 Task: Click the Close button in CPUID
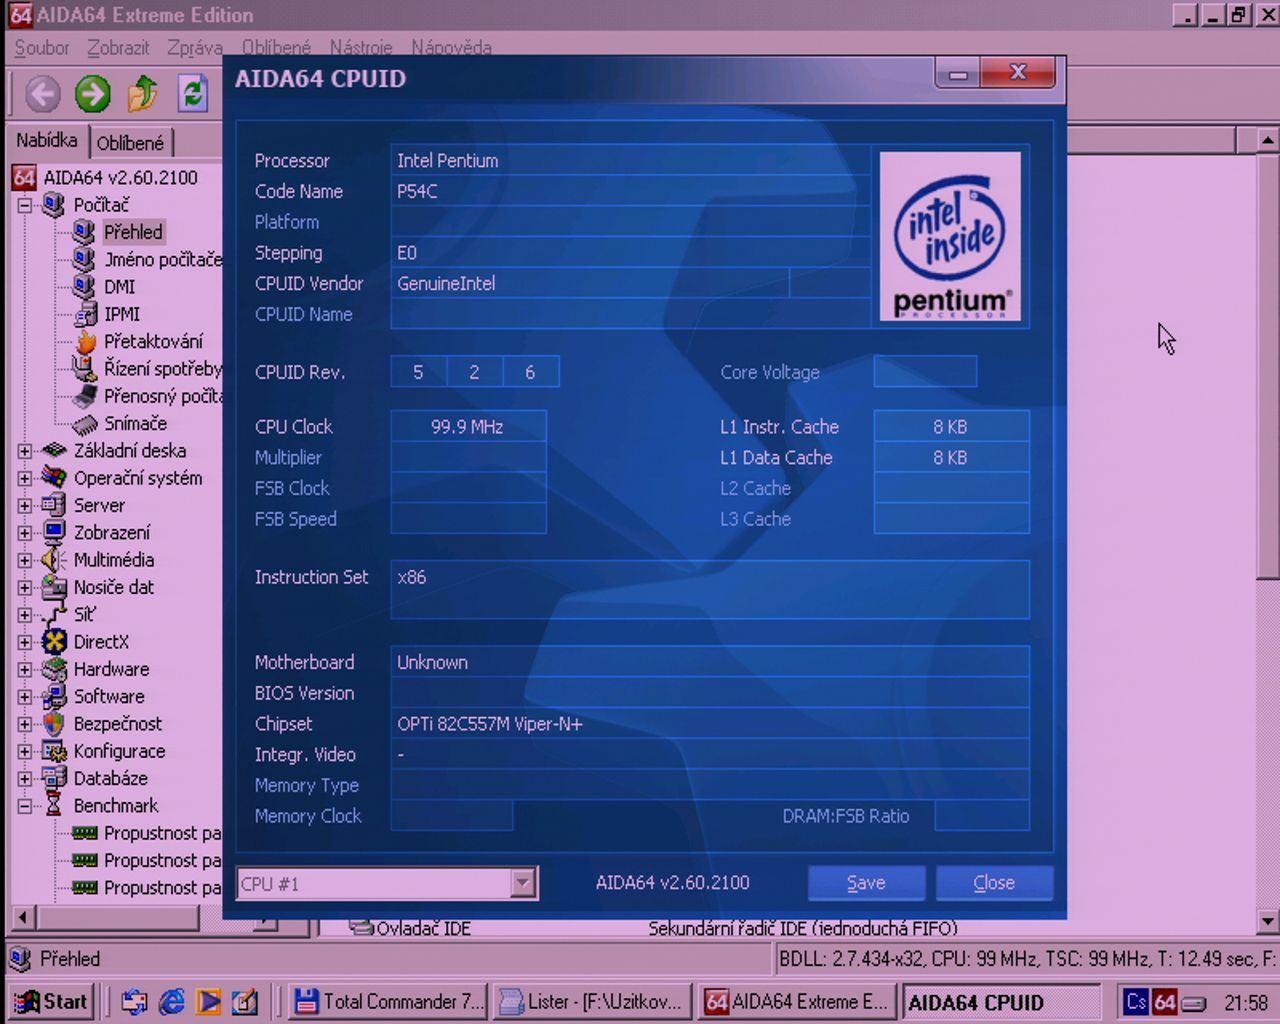(994, 883)
